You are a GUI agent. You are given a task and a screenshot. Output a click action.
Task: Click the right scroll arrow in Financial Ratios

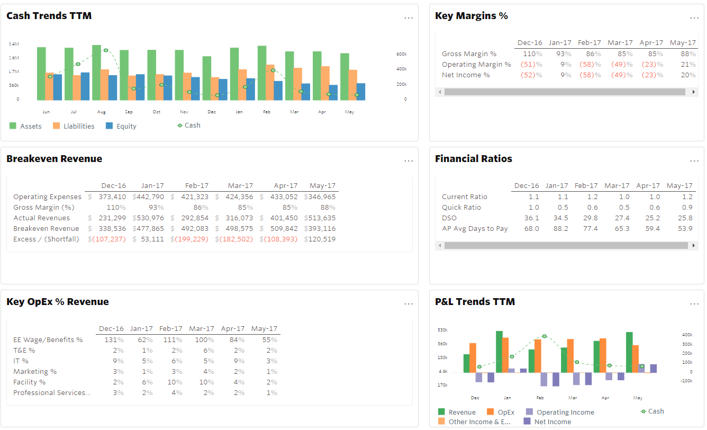(x=693, y=246)
